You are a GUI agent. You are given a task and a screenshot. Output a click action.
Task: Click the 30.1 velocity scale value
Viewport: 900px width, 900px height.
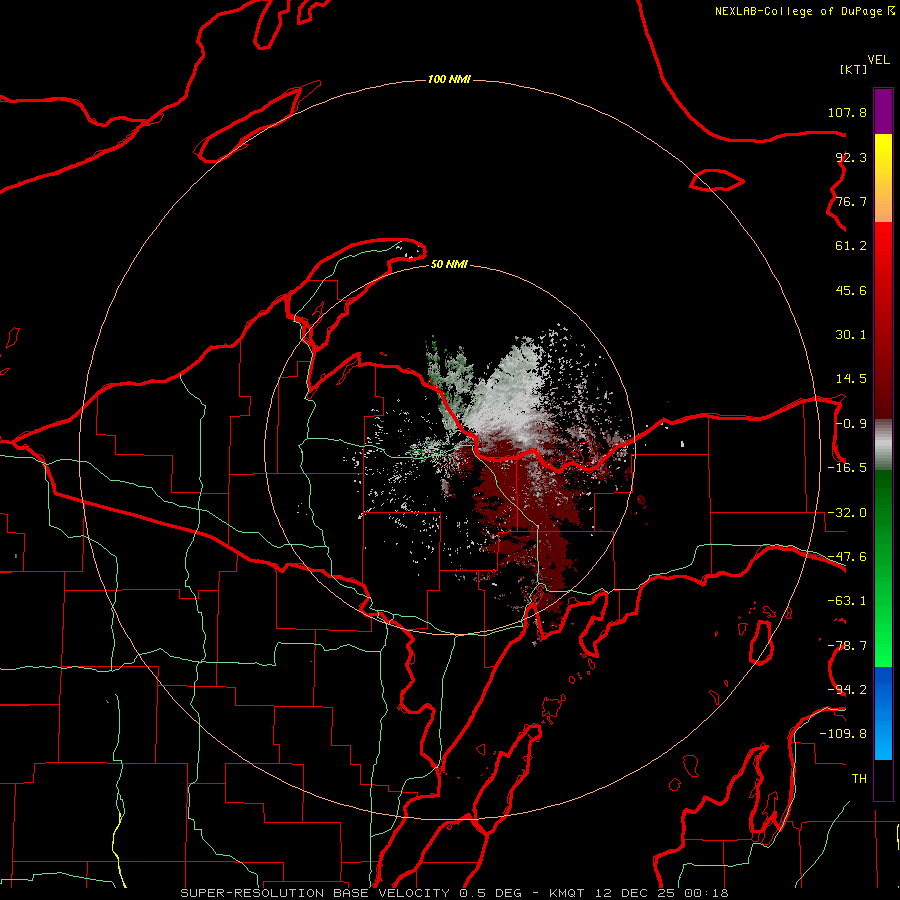point(851,335)
